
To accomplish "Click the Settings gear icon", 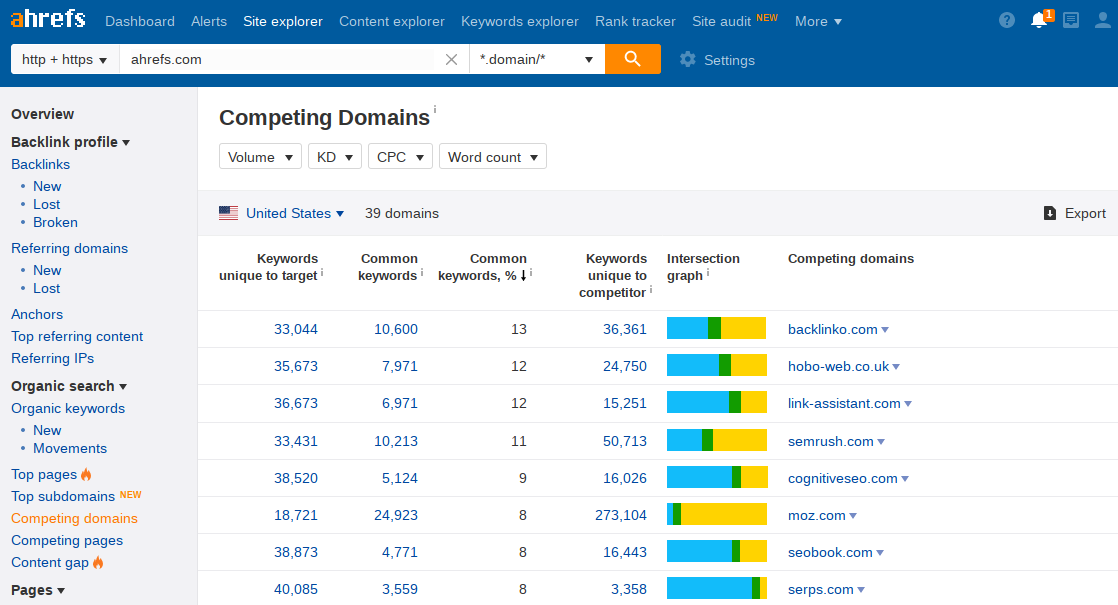I will point(687,60).
